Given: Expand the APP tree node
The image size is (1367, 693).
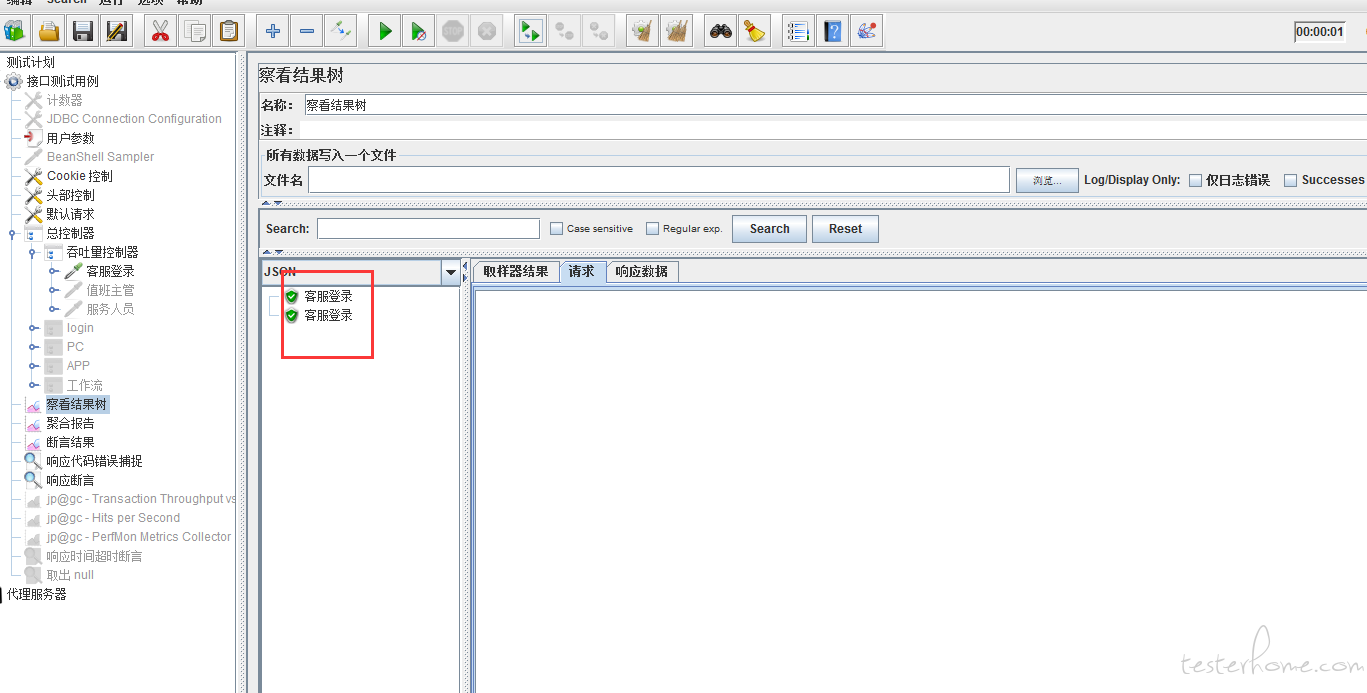Looking at the screenshot, I should 33,366.
